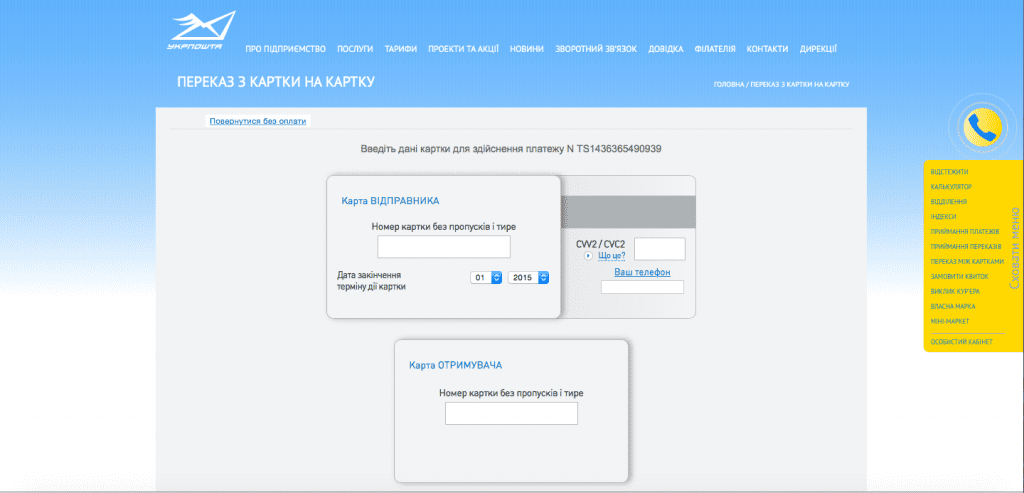Hide side menu via 'Сховати меню'
Image resolution: width=1024 pixels, height=493 pixels.
click(x=1015, y=249)
